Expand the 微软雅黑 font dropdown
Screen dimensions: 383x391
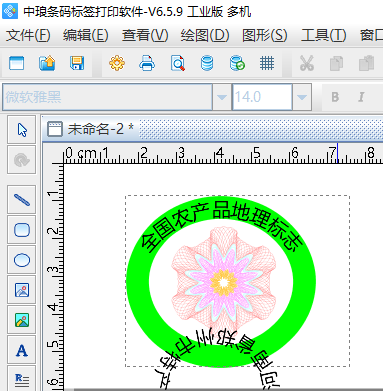click(222, 97)
